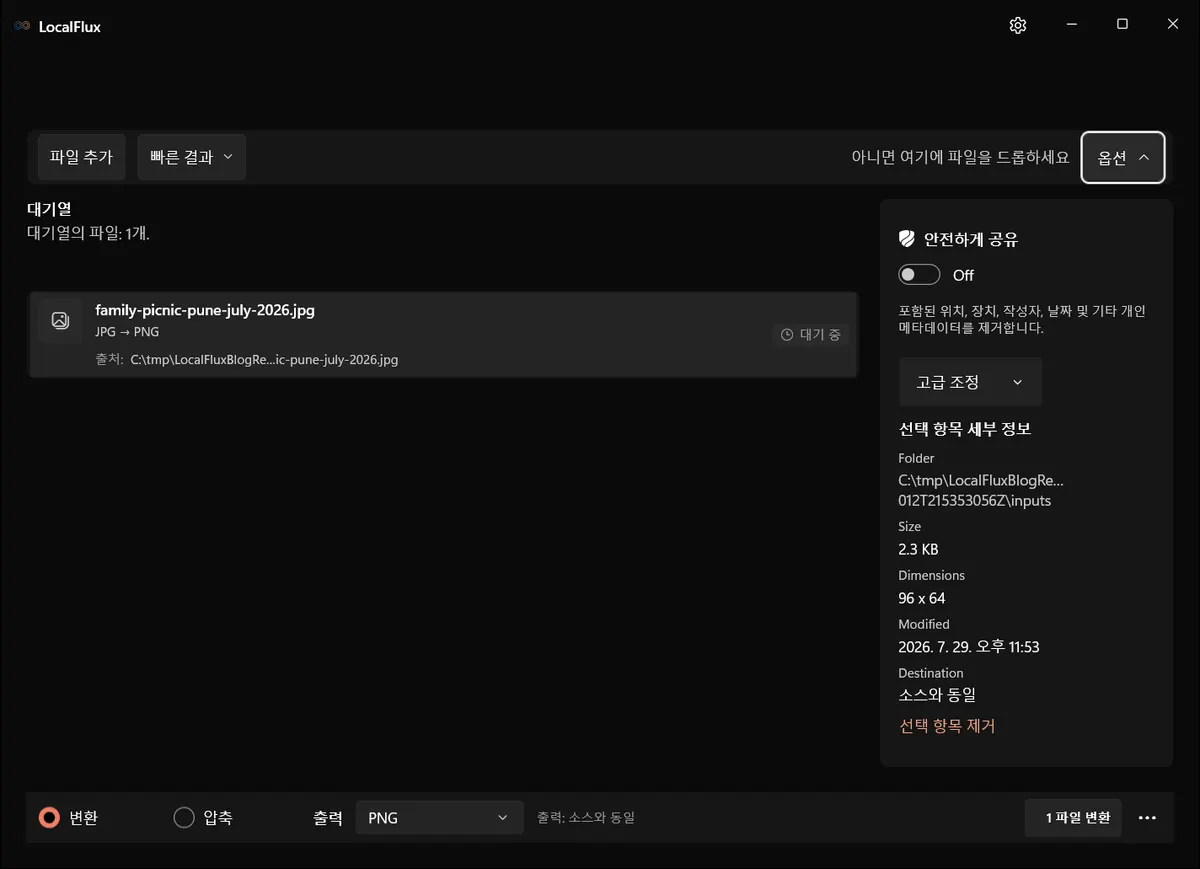Screen dimensions: 1200x869
Task: Open the 빠른 결과 dropdown
Action: (x=191, y=157)
